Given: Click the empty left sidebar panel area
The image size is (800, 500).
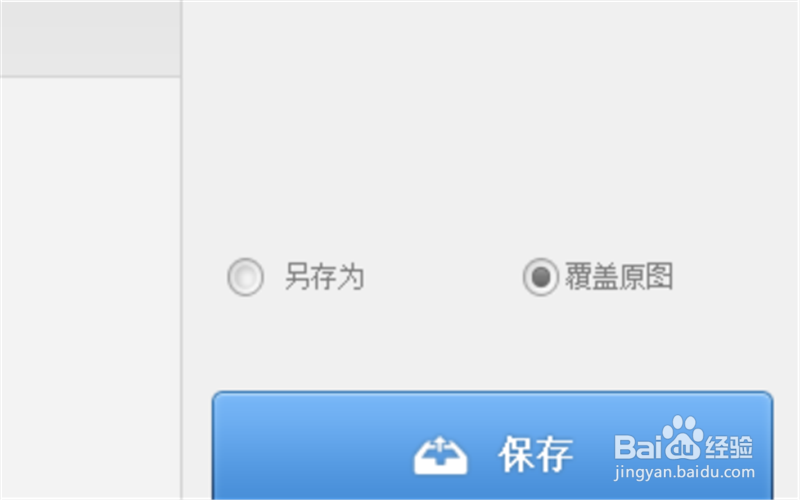Looking at the screenshot, I should [x=90, y=288].
